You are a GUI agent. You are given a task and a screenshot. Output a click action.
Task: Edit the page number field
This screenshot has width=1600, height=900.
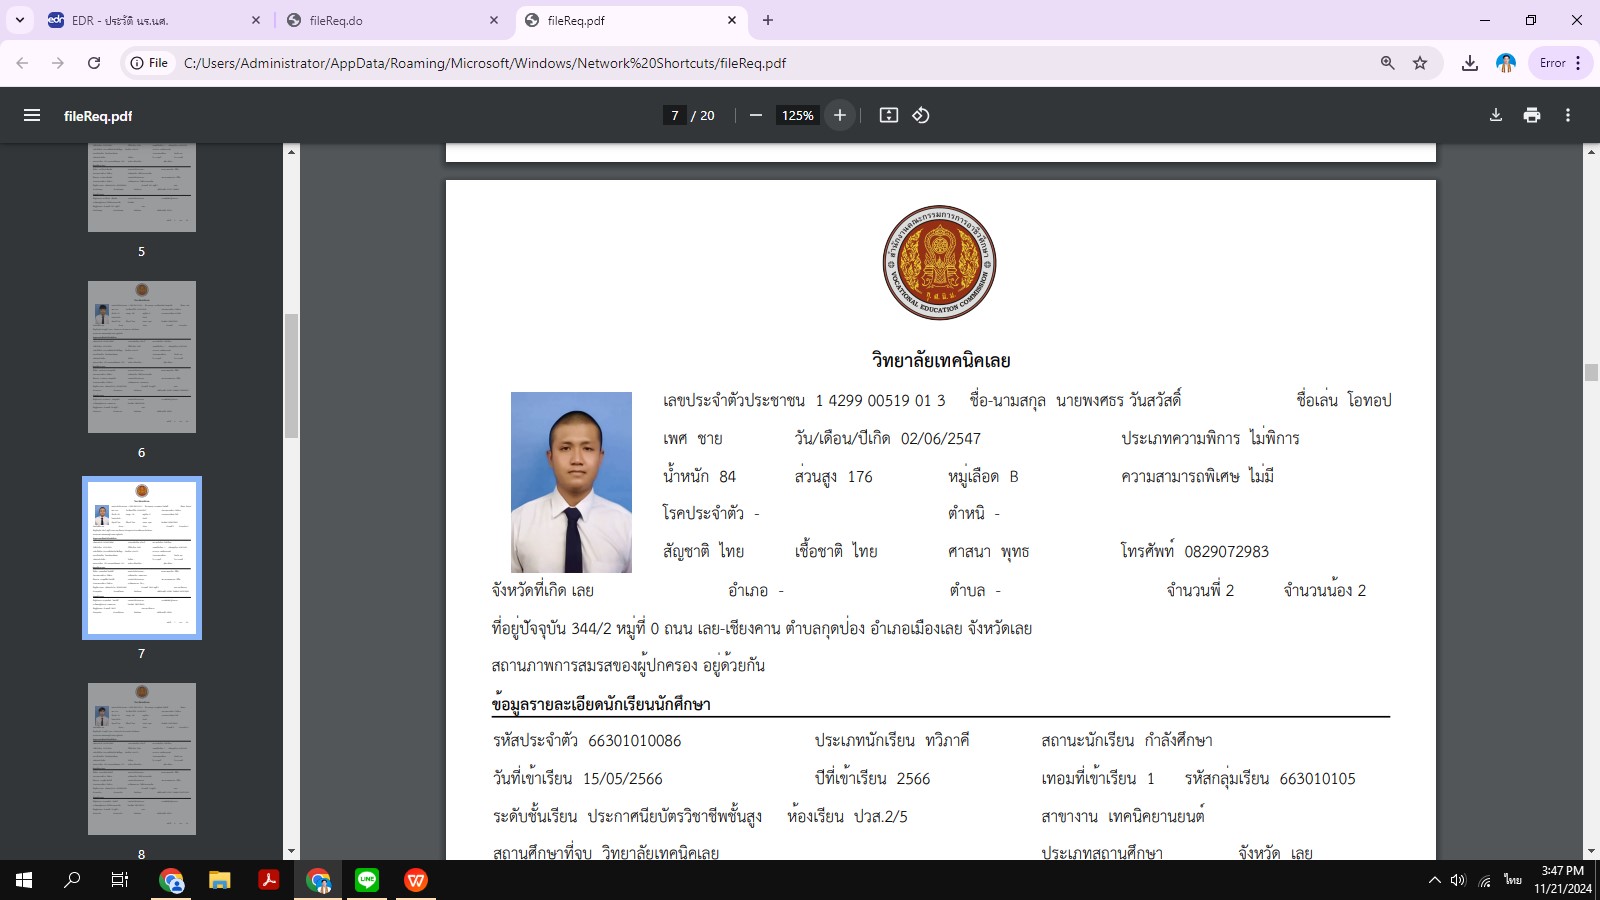(675, 115)
